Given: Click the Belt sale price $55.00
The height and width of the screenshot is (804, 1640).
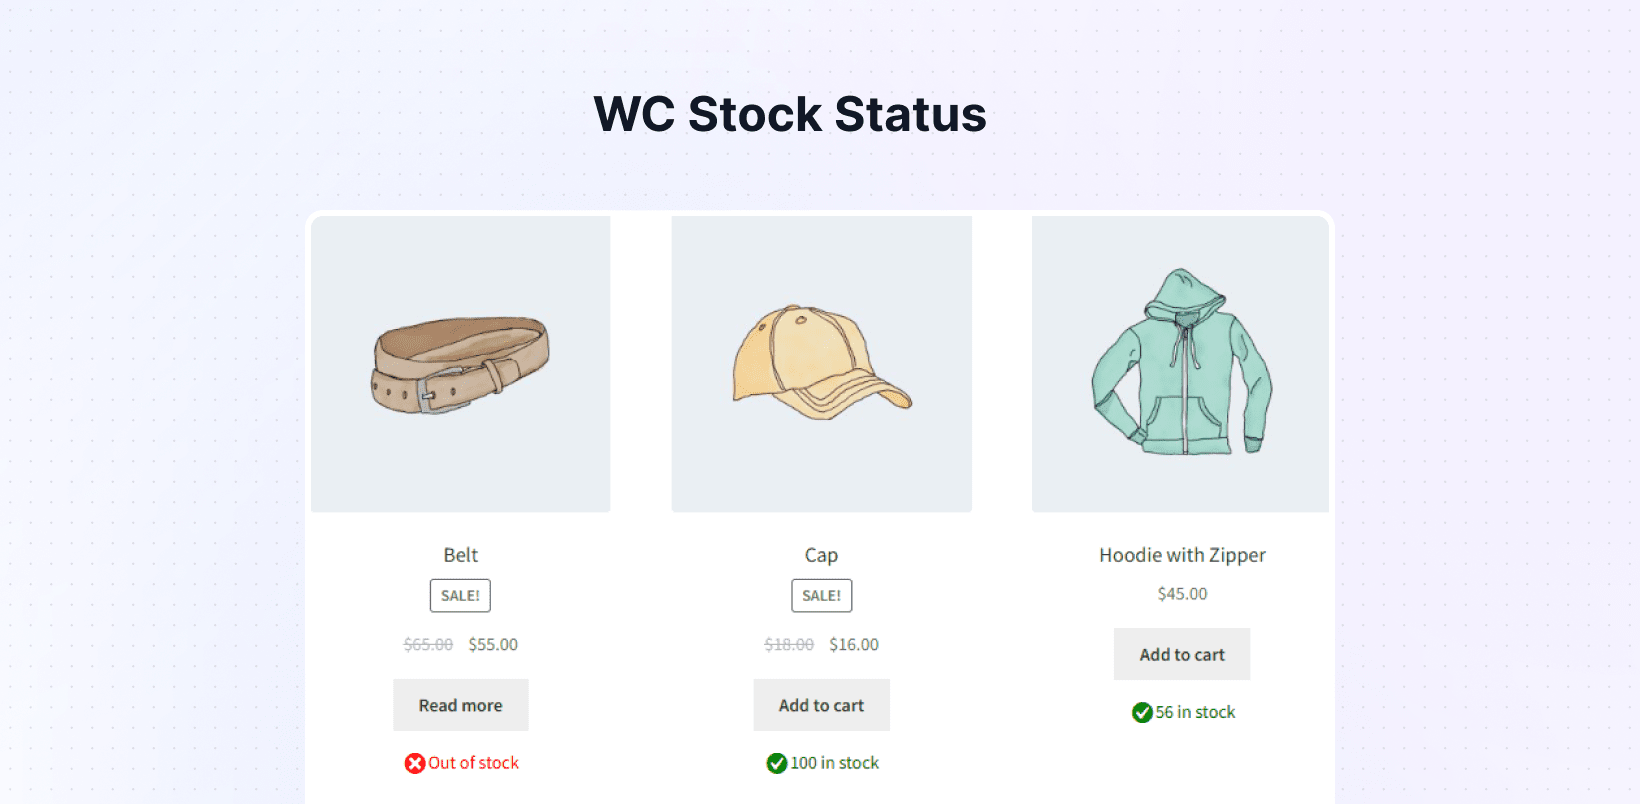Looking at the screenshot, I should [x=493, y=645].
